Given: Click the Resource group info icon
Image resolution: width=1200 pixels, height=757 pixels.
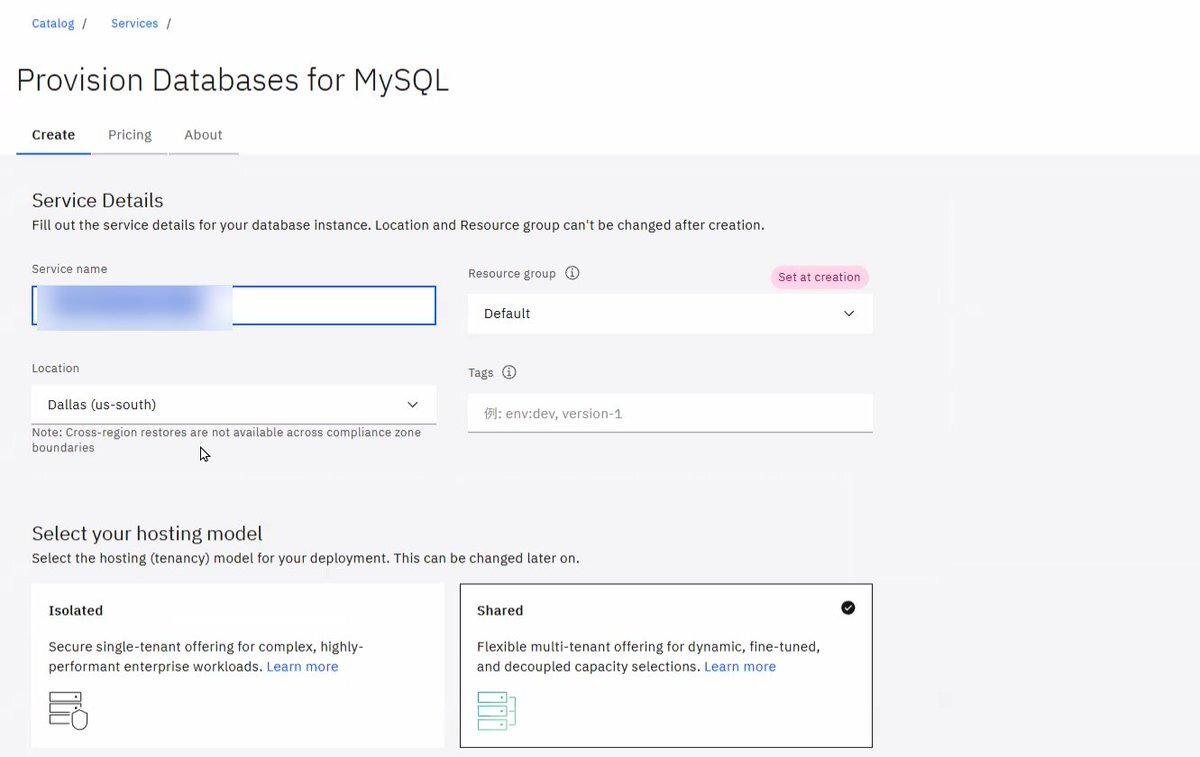Looking at the screenshot, I should tap(572, 273).
